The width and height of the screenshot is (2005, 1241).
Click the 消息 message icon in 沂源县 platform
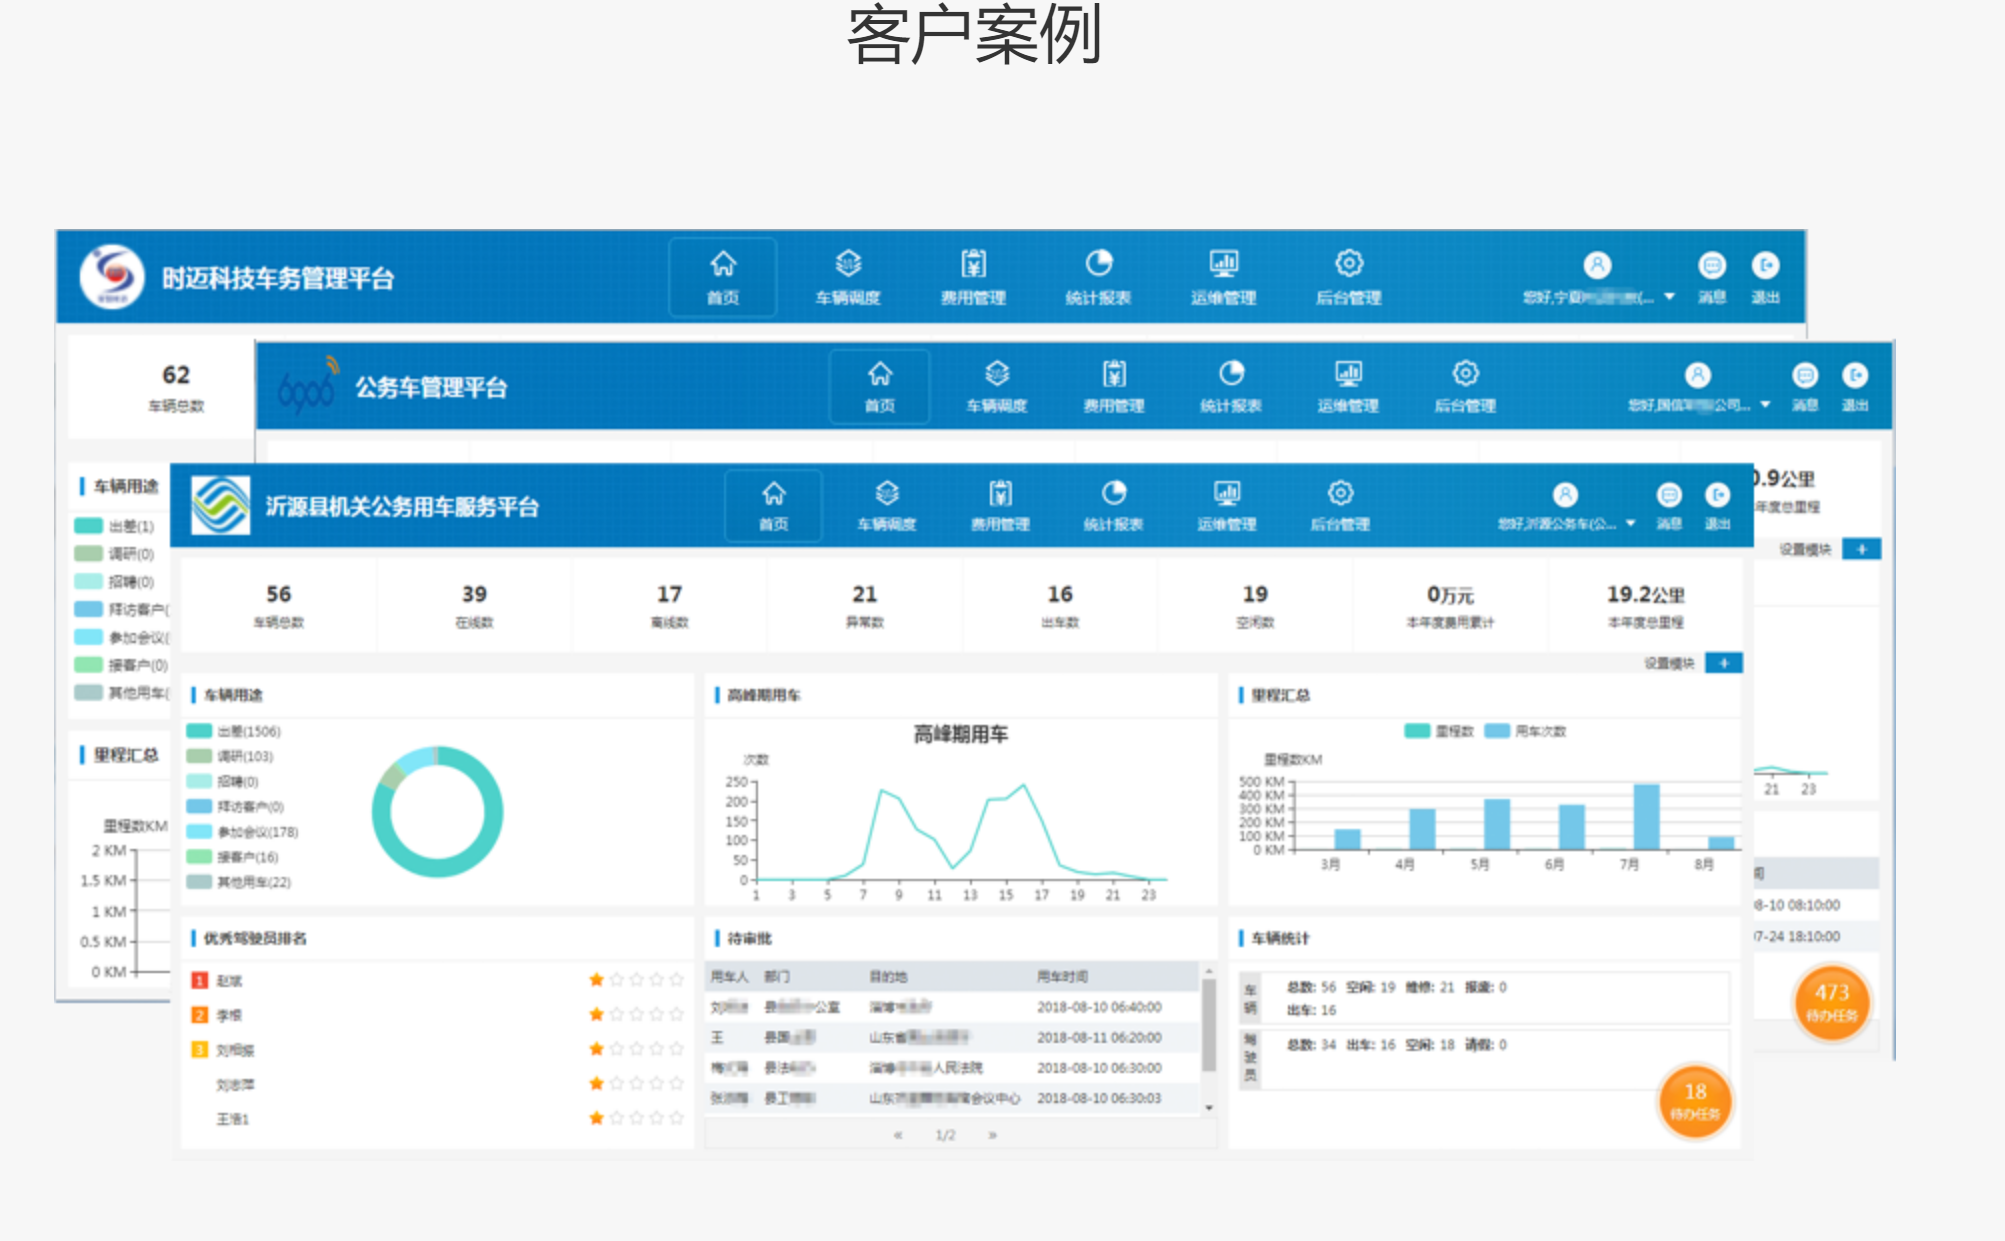pyautogui.click(x=1668, y=496)
